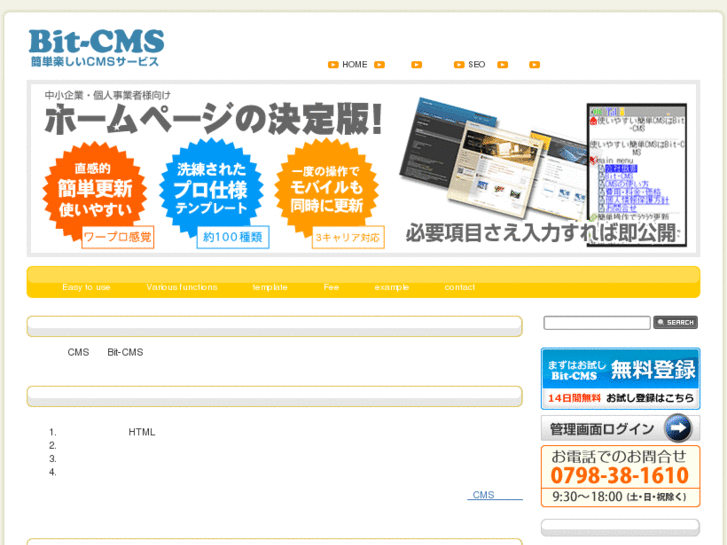Select the 'Various functions' menu tab
This screenshot has height=545, width=727.
tap(182, 287)
